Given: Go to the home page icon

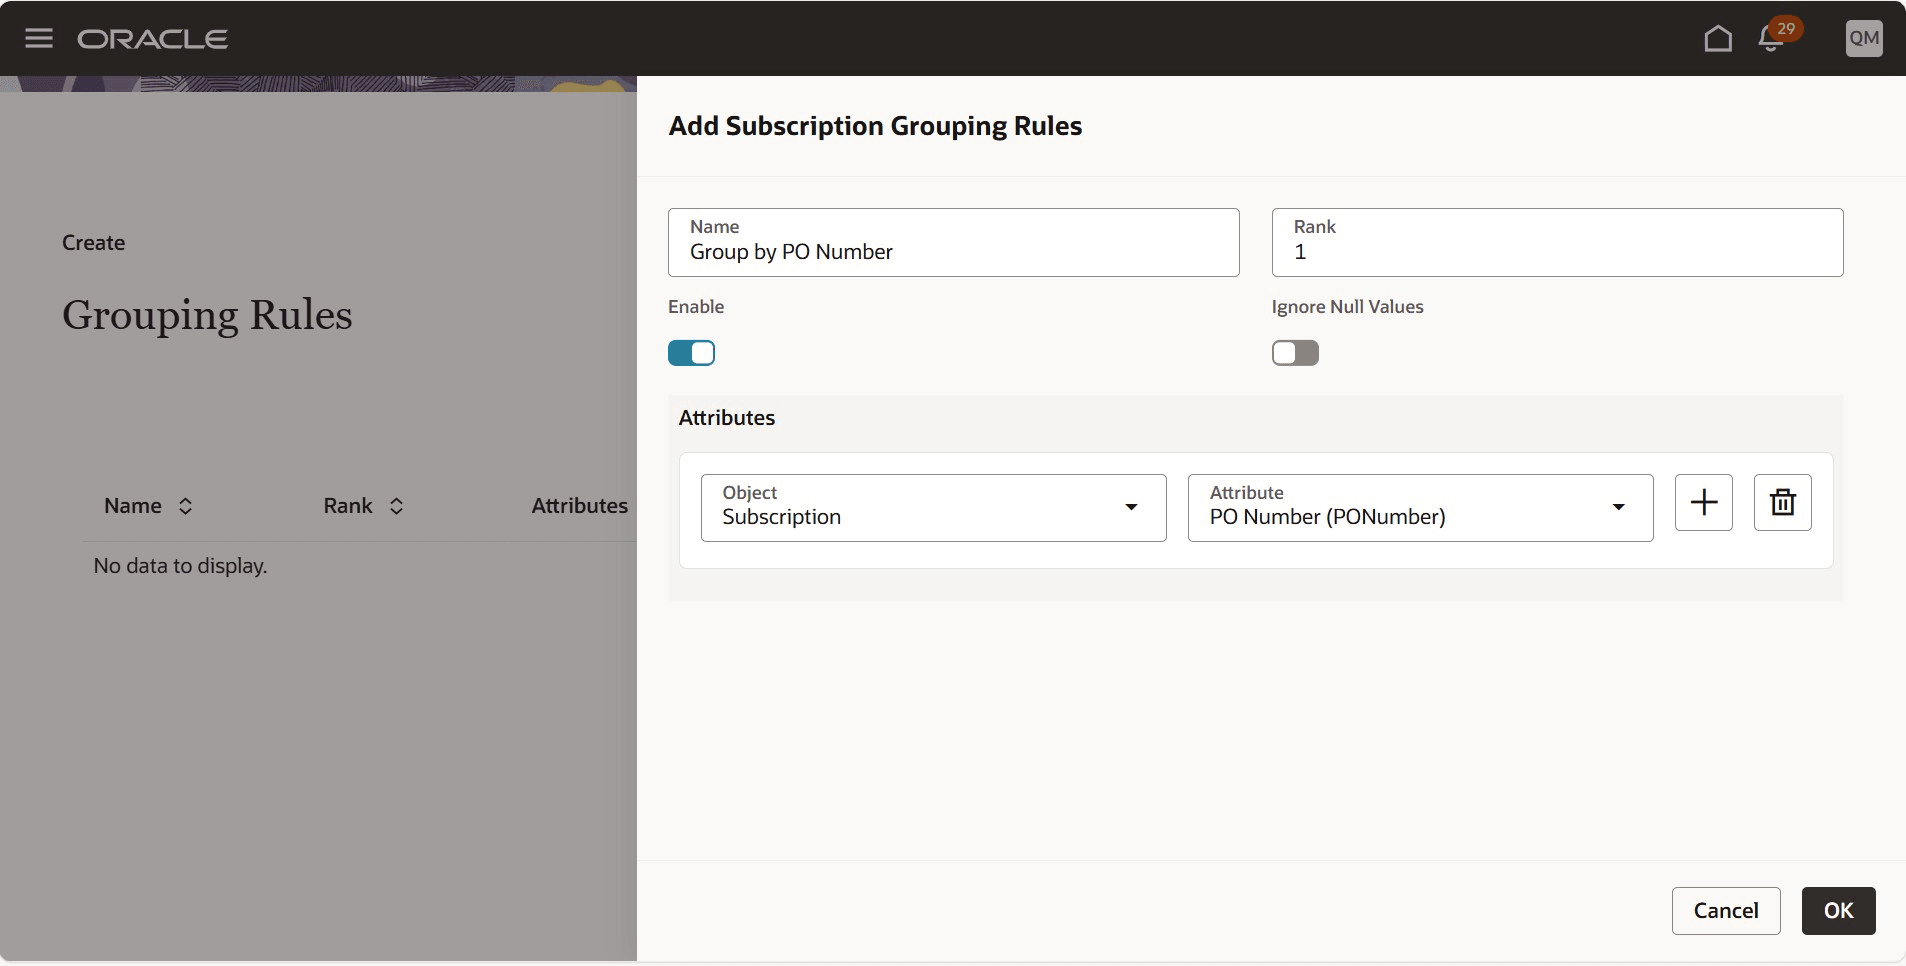Looking at the screenshot, I should coord(1718,38).
